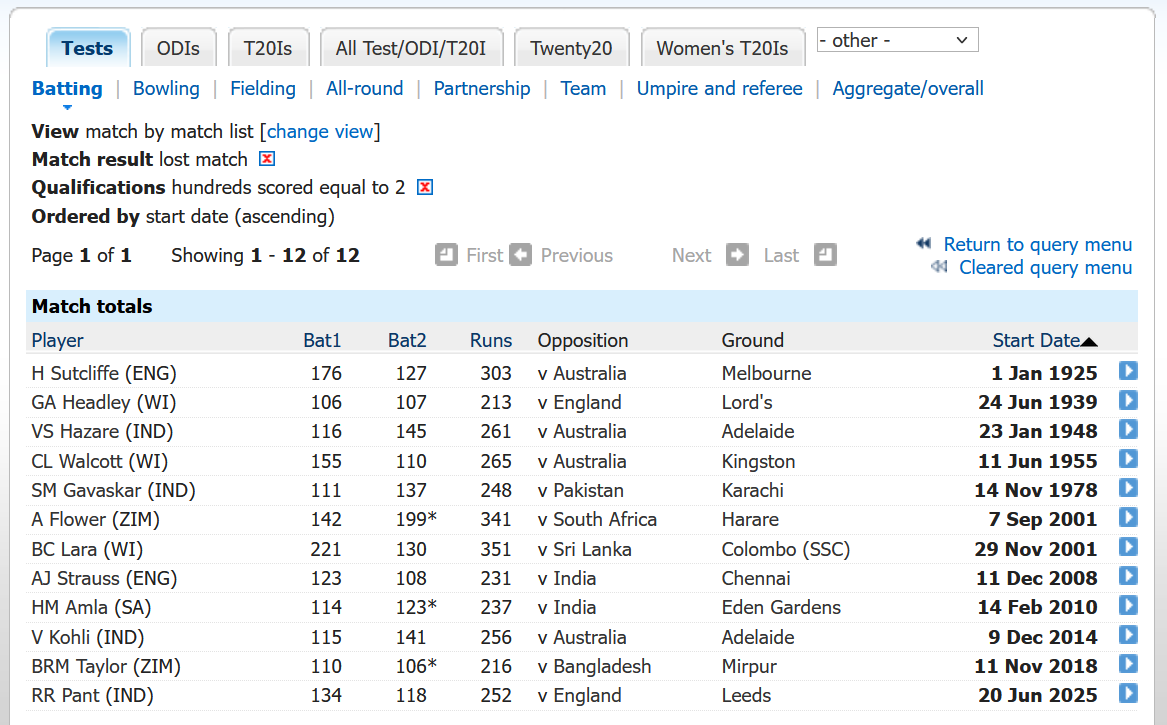
Task: Click player name H Sutcliffe (ENG)
Action: (x=104, y=373)
